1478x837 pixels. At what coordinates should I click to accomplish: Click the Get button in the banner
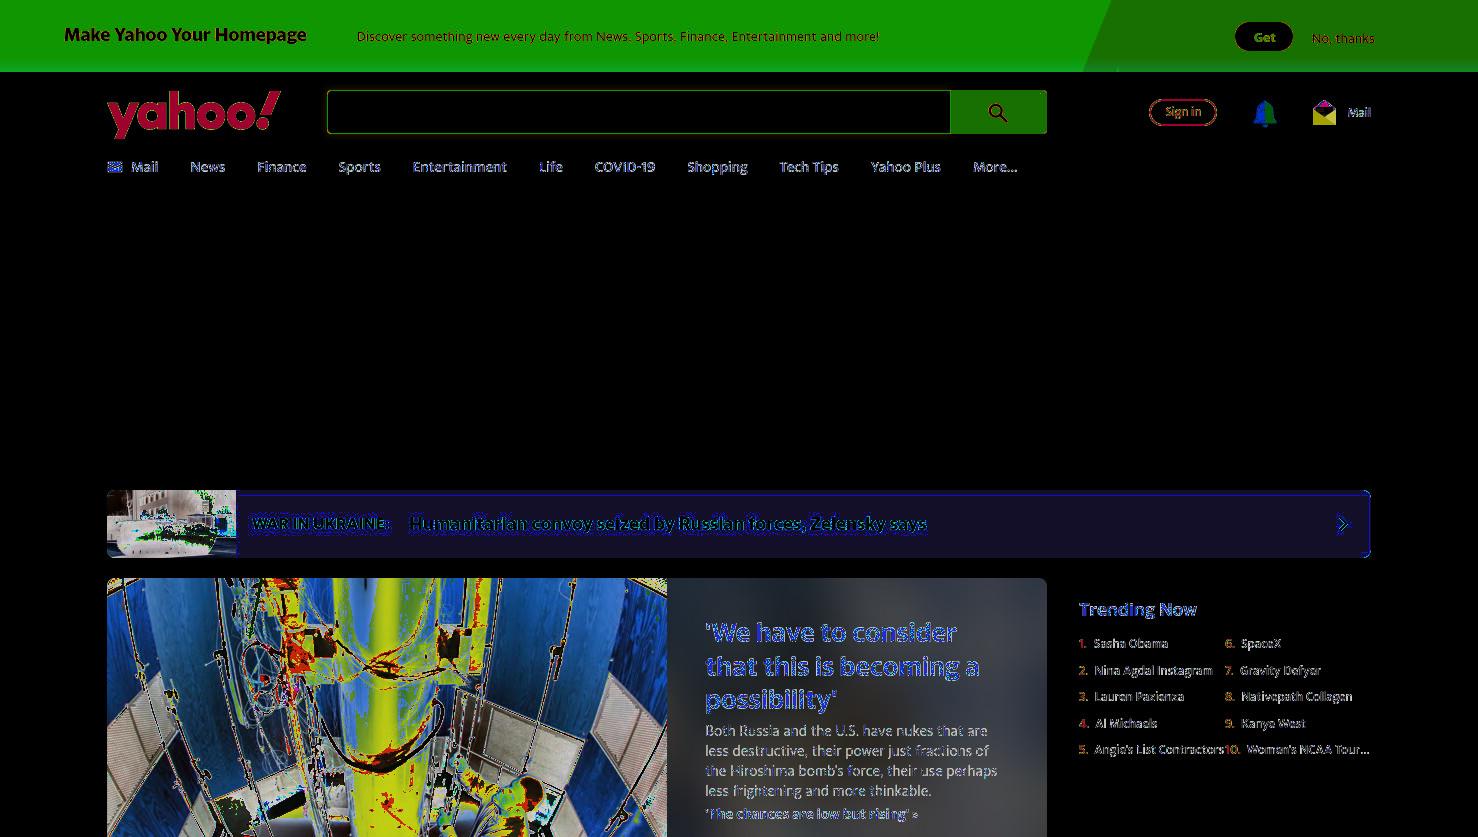click(x=1264, y=37)
